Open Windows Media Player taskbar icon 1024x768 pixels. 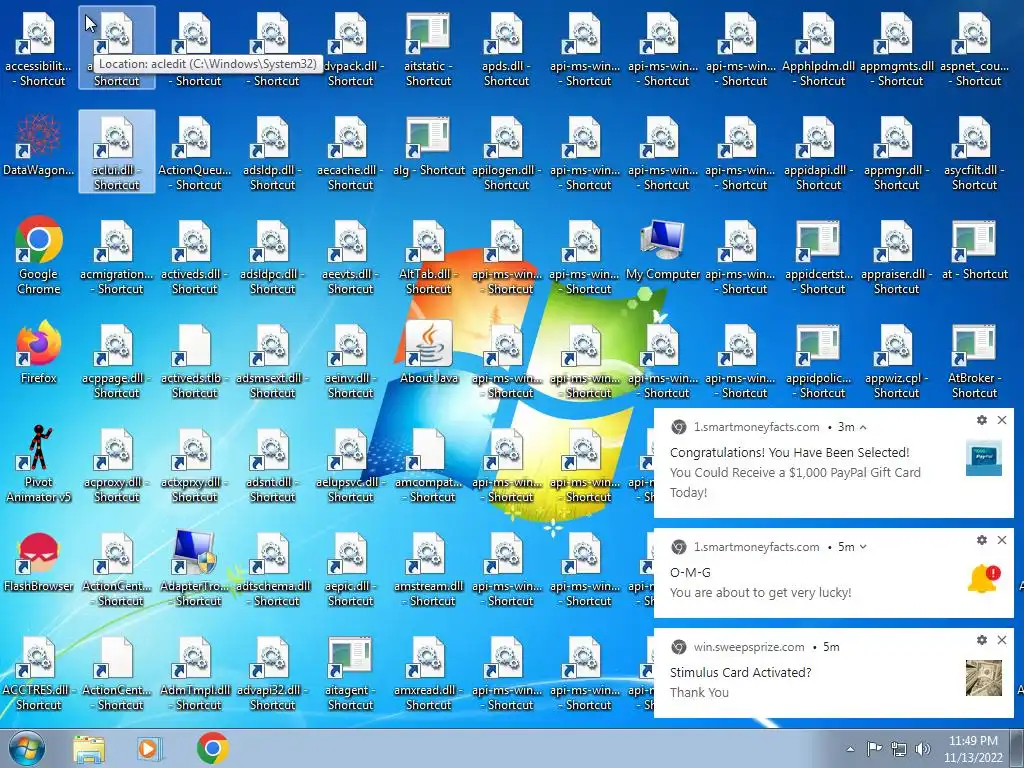pos(150,748)
